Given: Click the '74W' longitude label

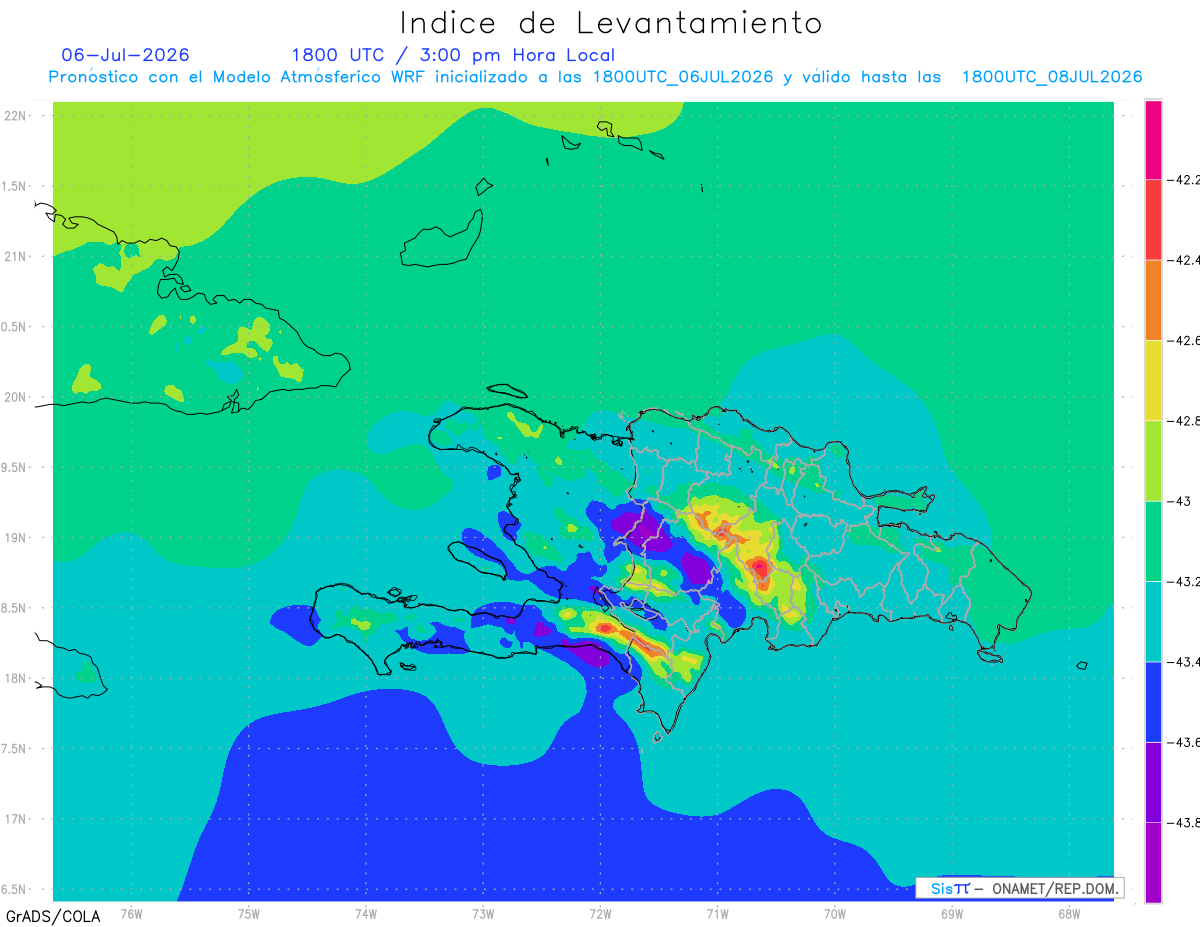Looking at the screenshot, I should [366, 914].
